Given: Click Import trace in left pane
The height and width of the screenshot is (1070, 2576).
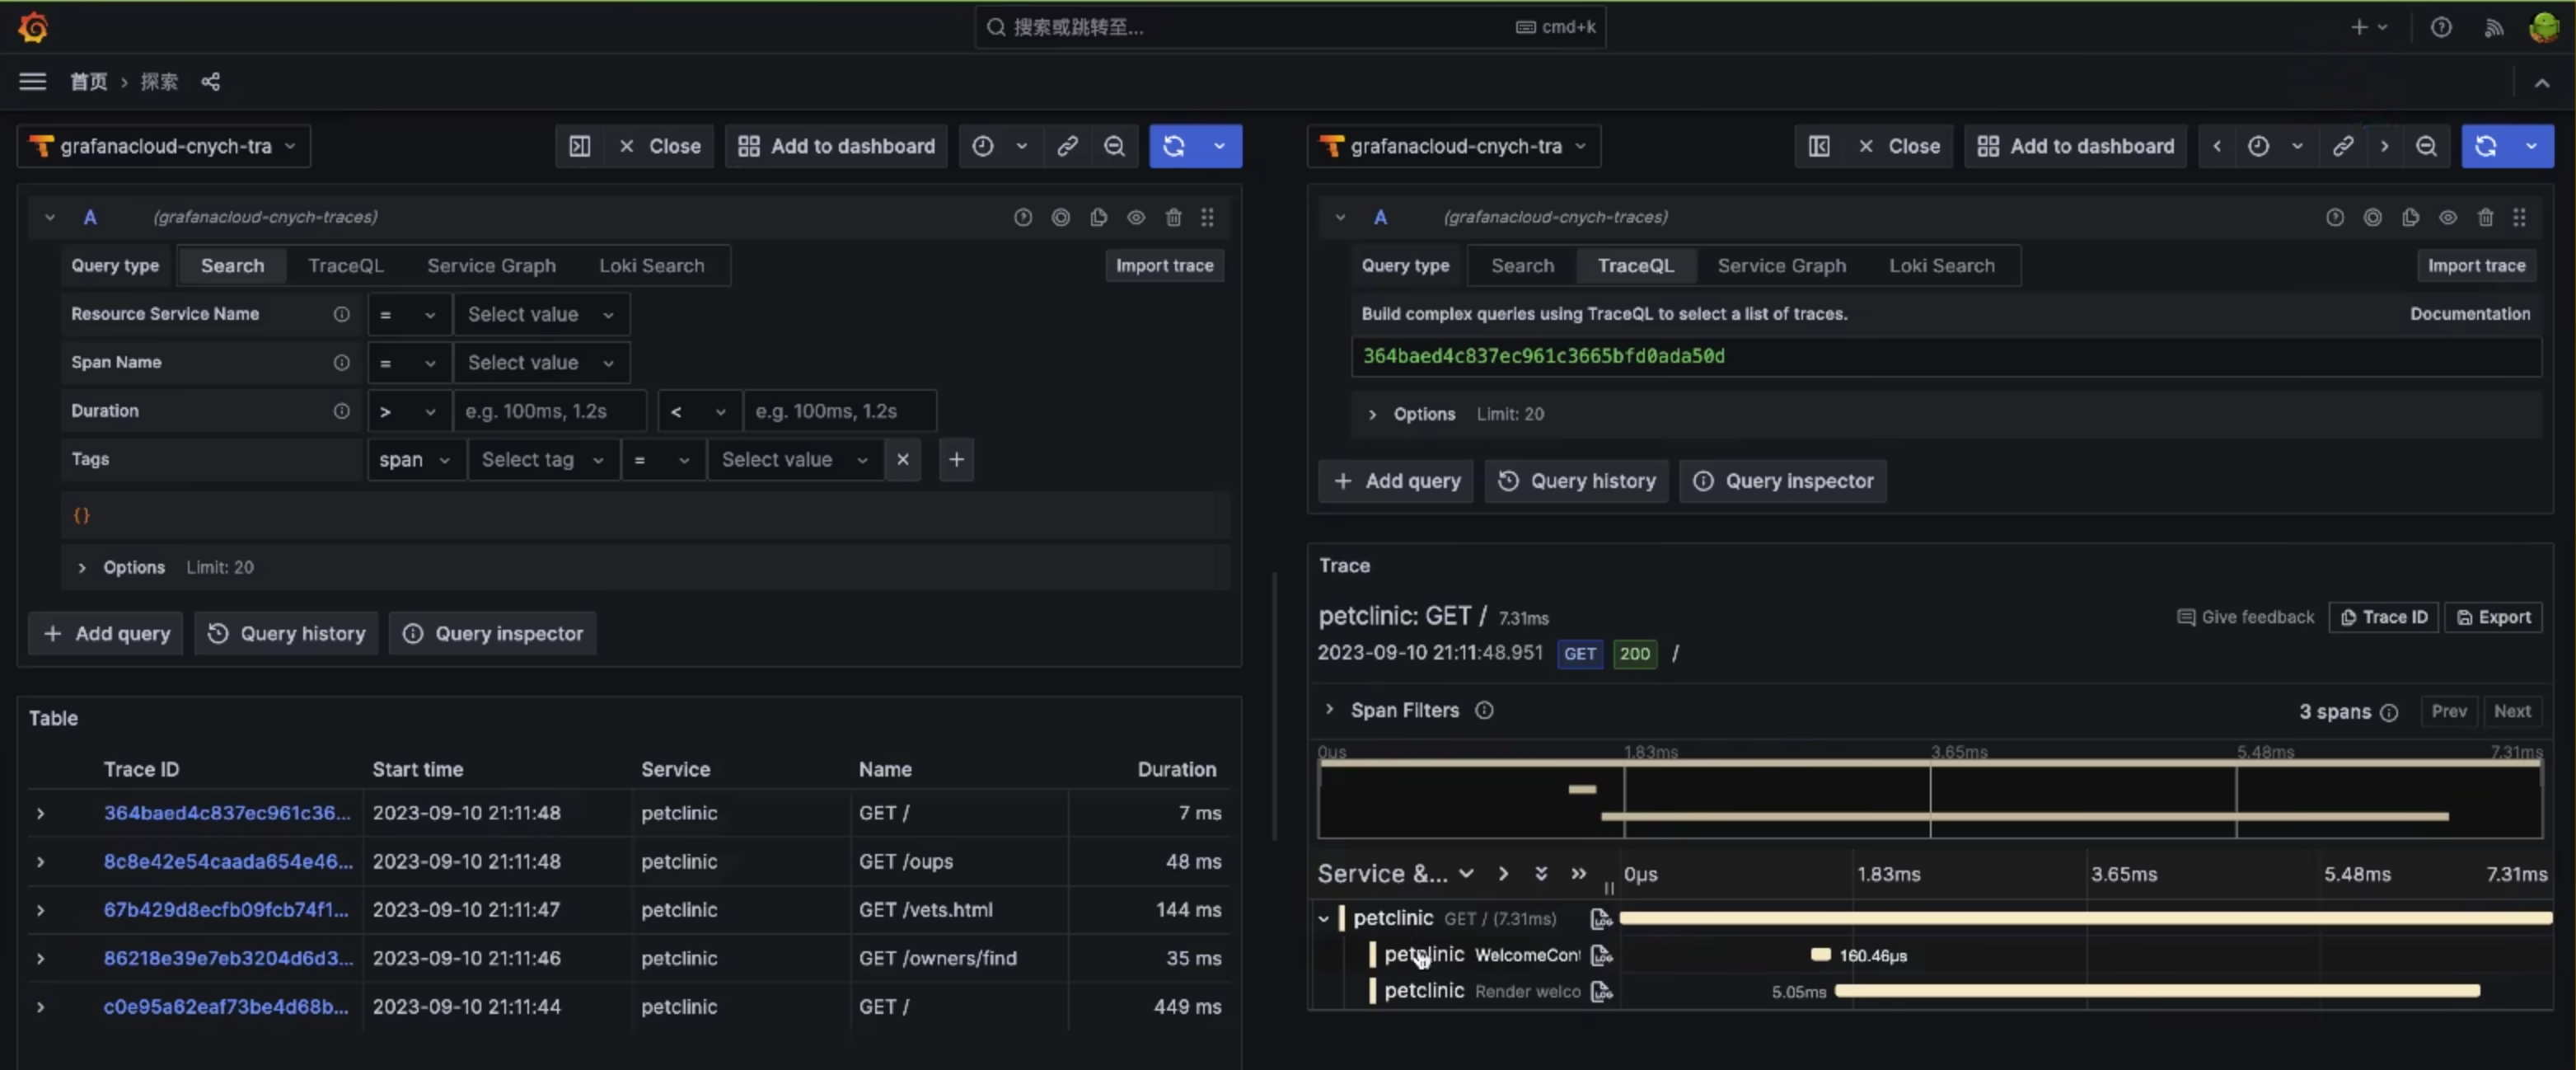Looking at the screenshot, I should tap(1164, 266).
